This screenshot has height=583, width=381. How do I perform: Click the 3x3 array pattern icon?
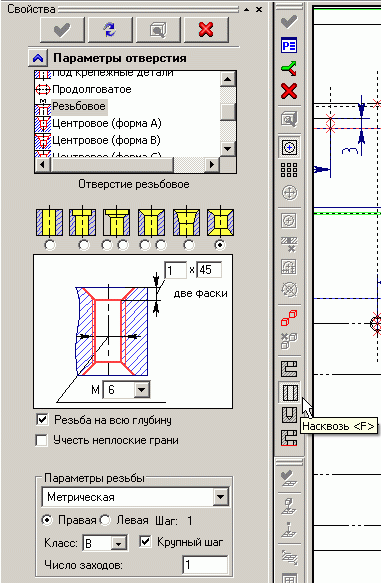click(289, 170)
